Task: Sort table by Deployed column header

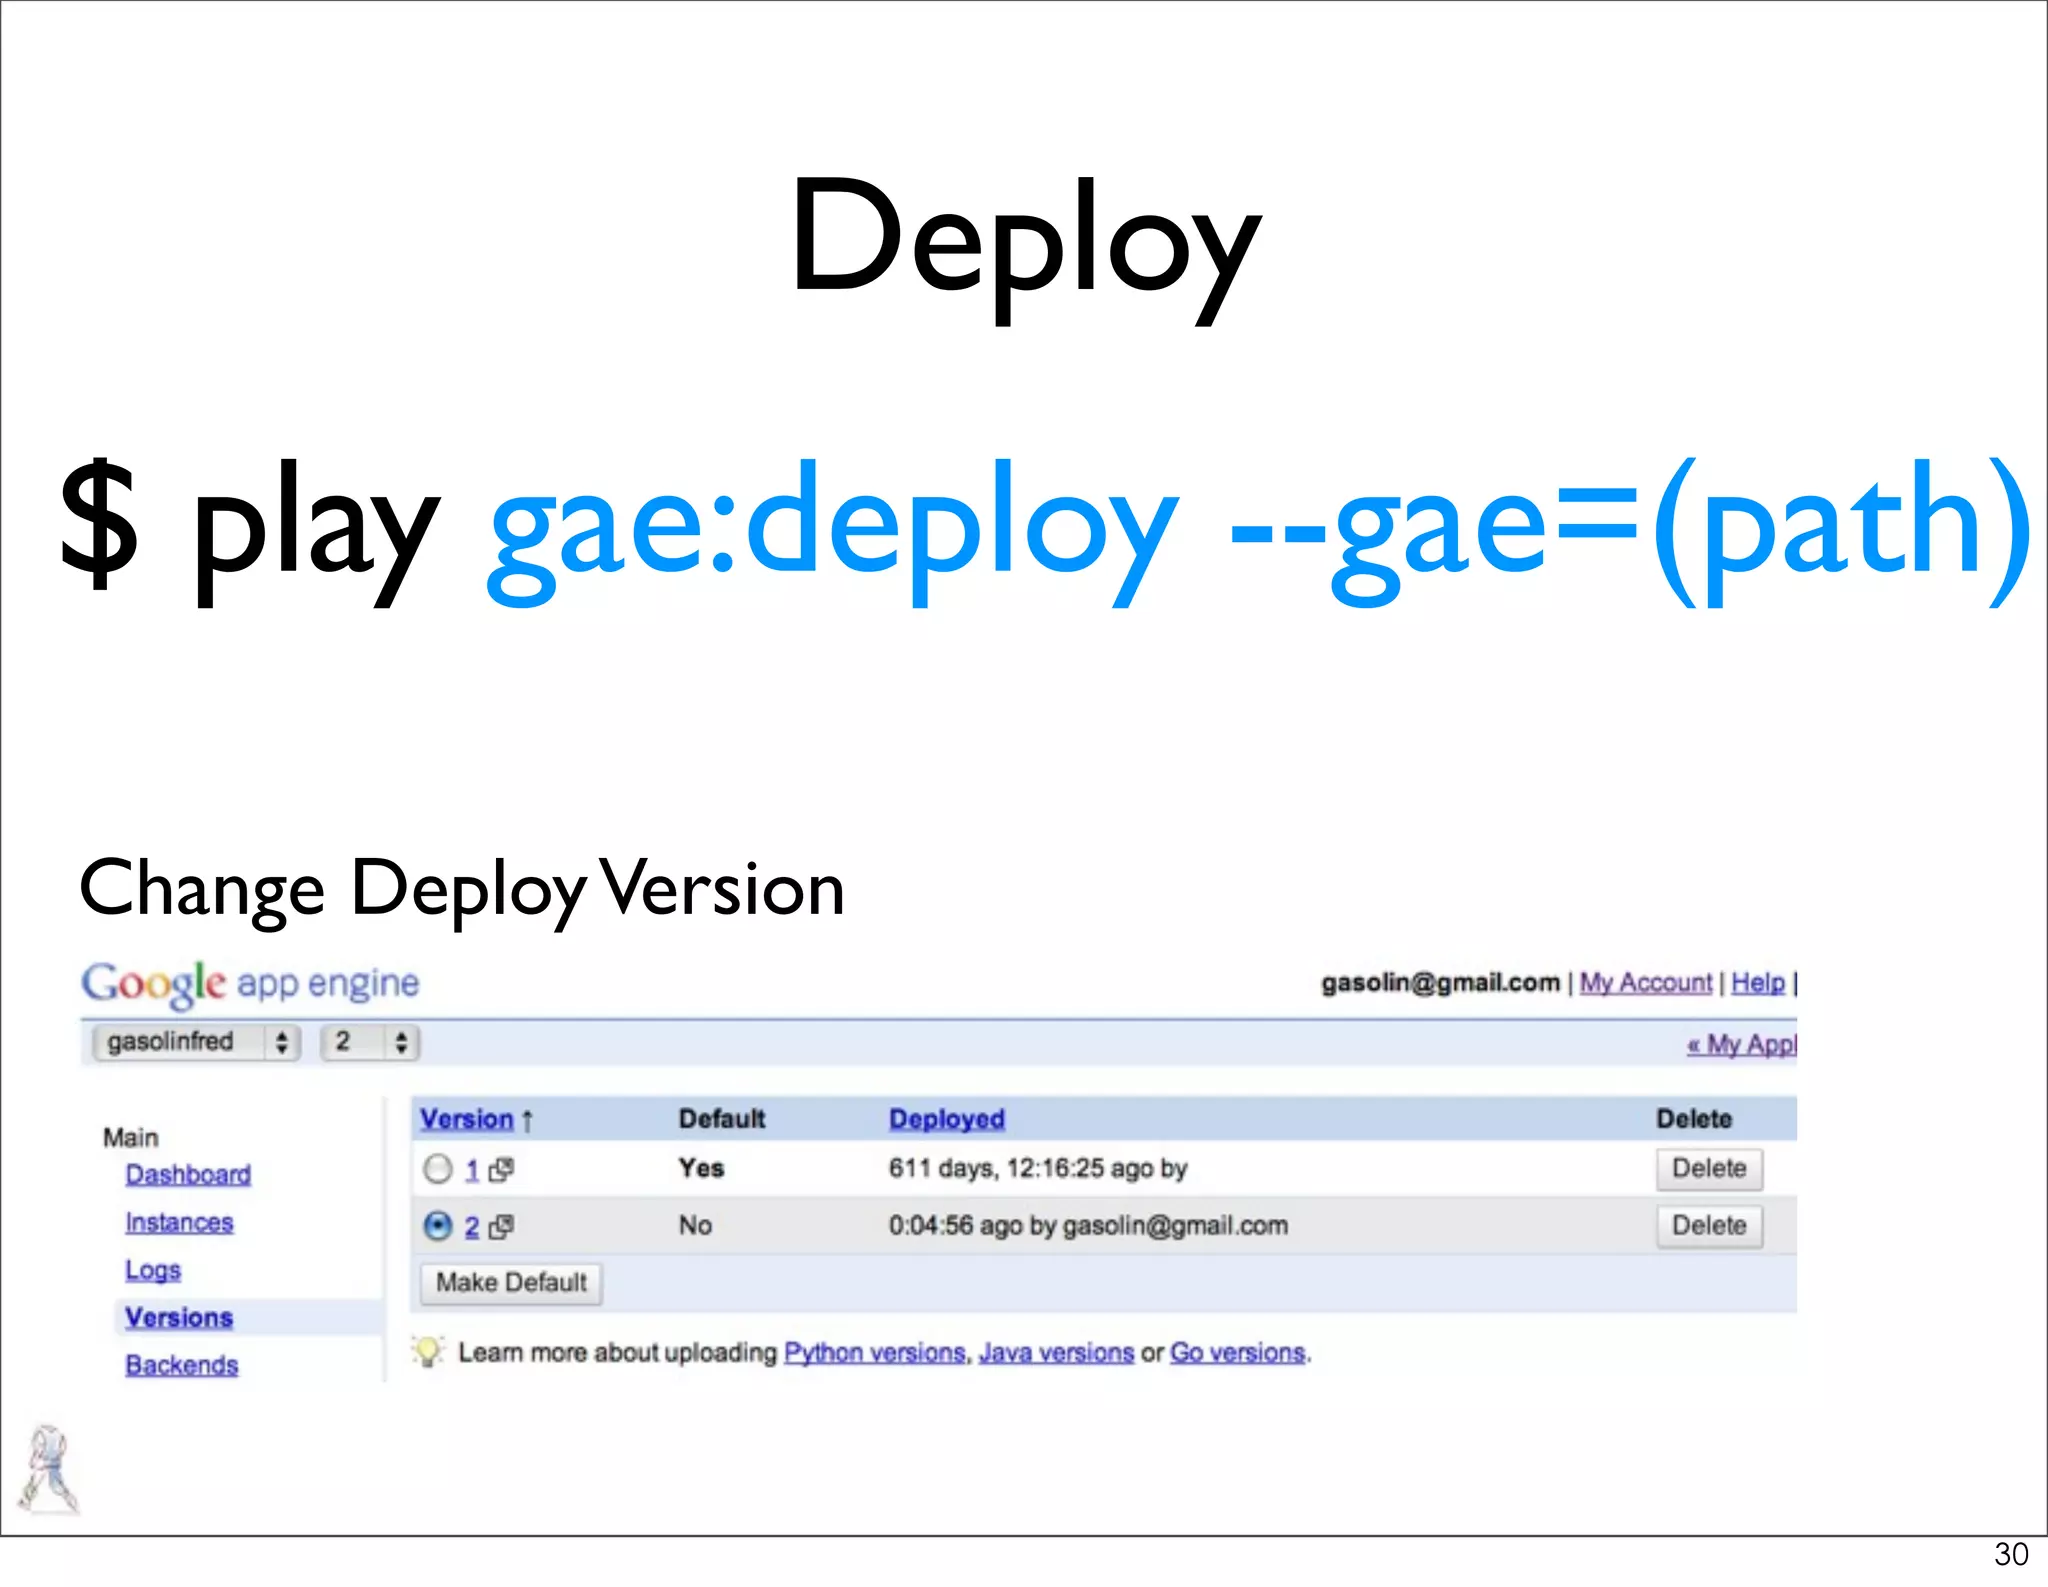Action: coord(946,1119)
